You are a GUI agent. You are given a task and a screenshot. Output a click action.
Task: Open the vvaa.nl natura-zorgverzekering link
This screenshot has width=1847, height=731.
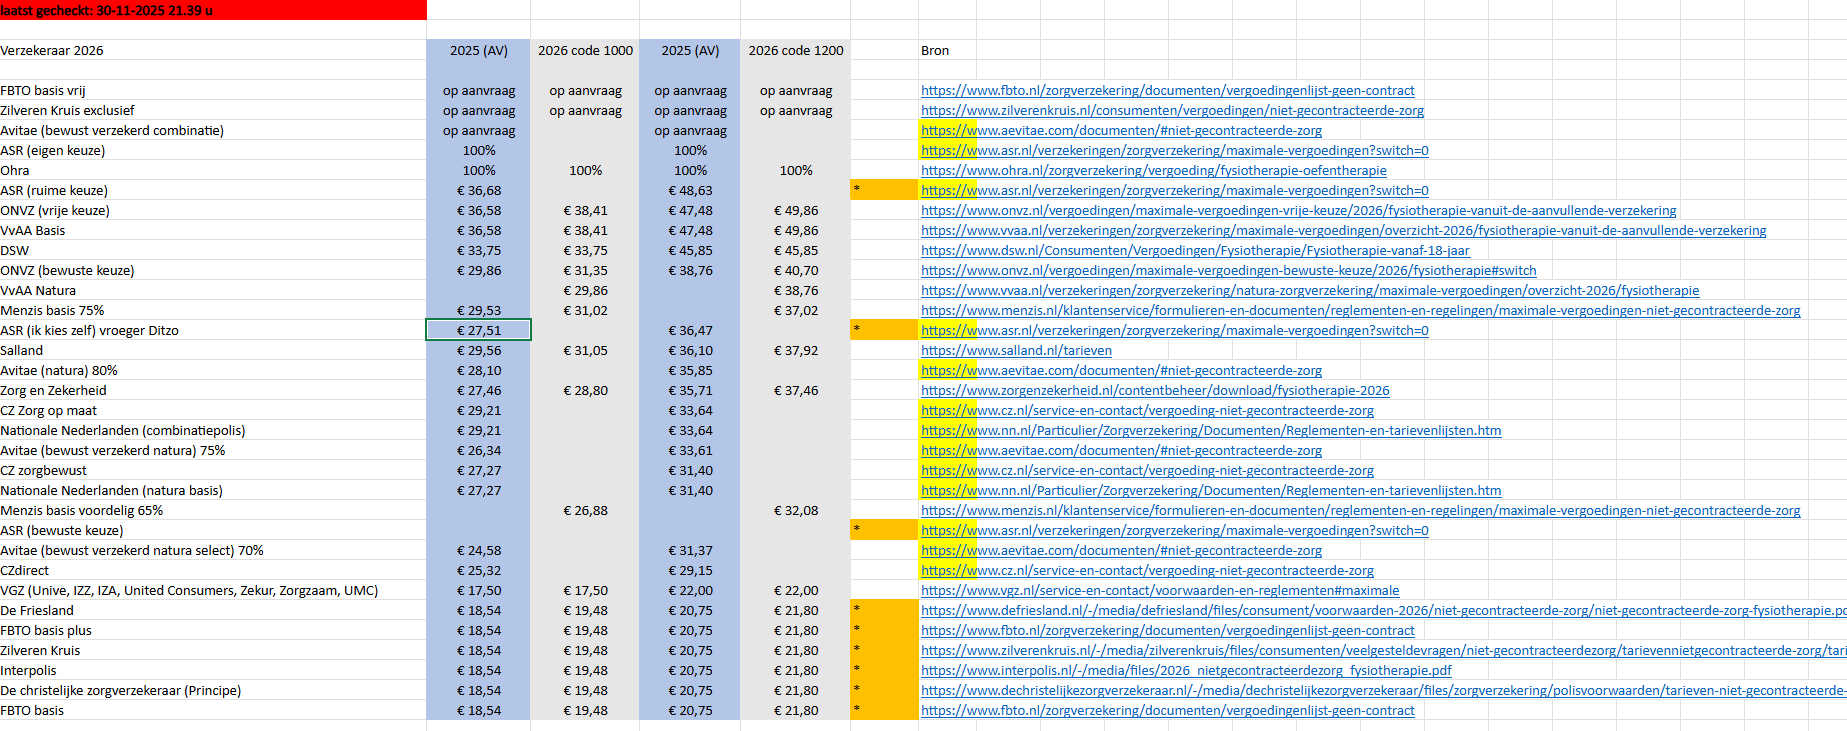1310,291
